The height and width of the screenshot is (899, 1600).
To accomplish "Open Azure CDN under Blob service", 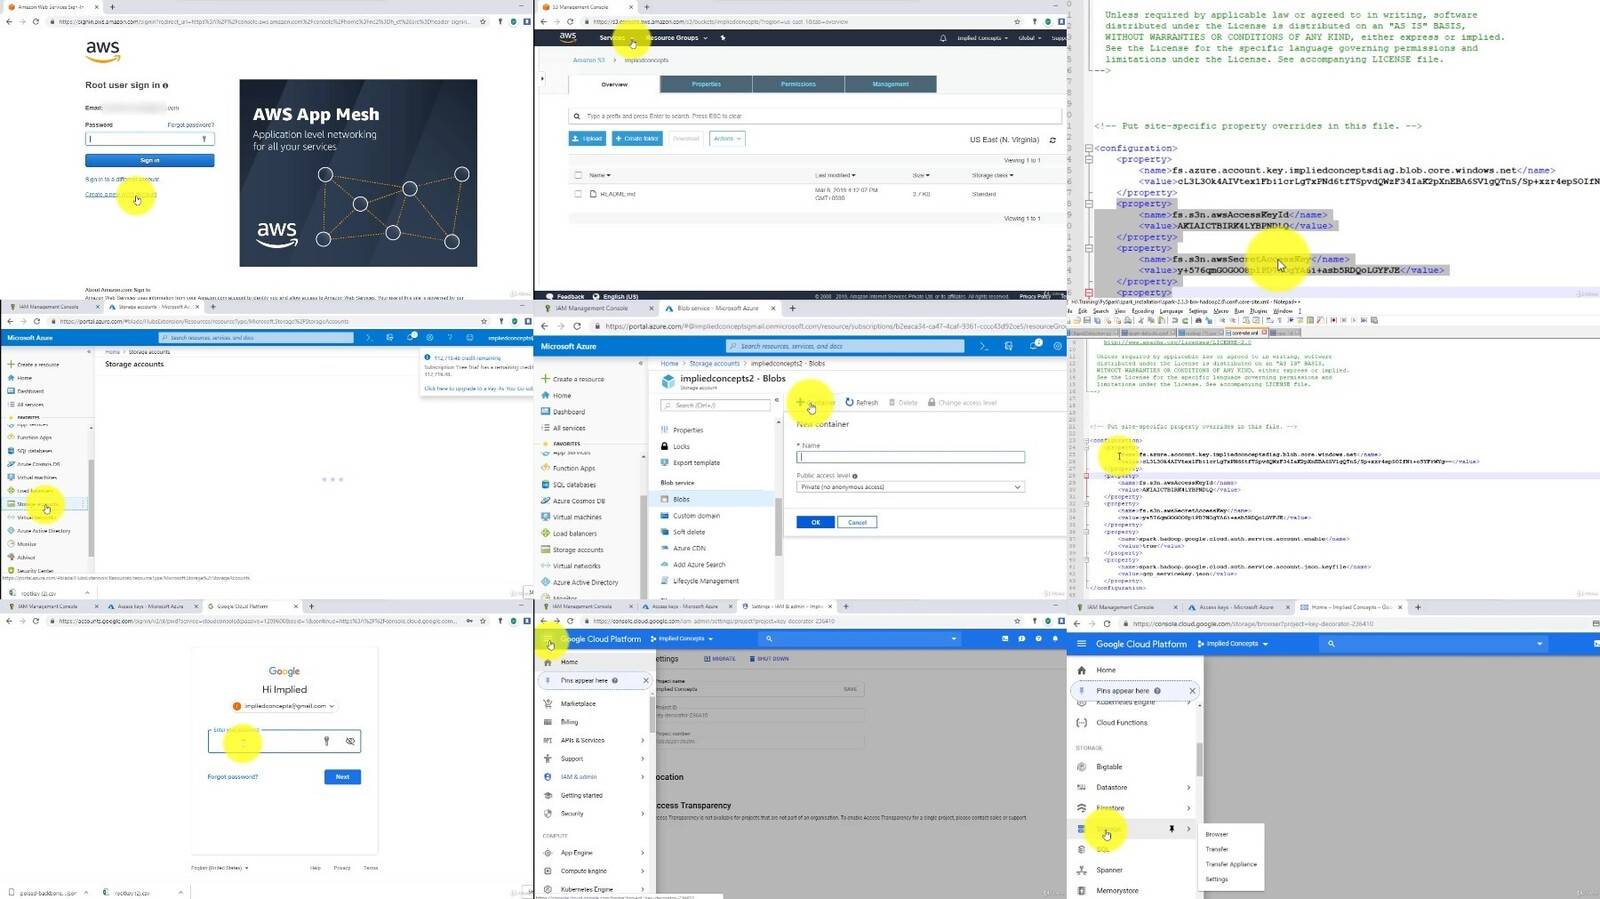I will [682, 548].
